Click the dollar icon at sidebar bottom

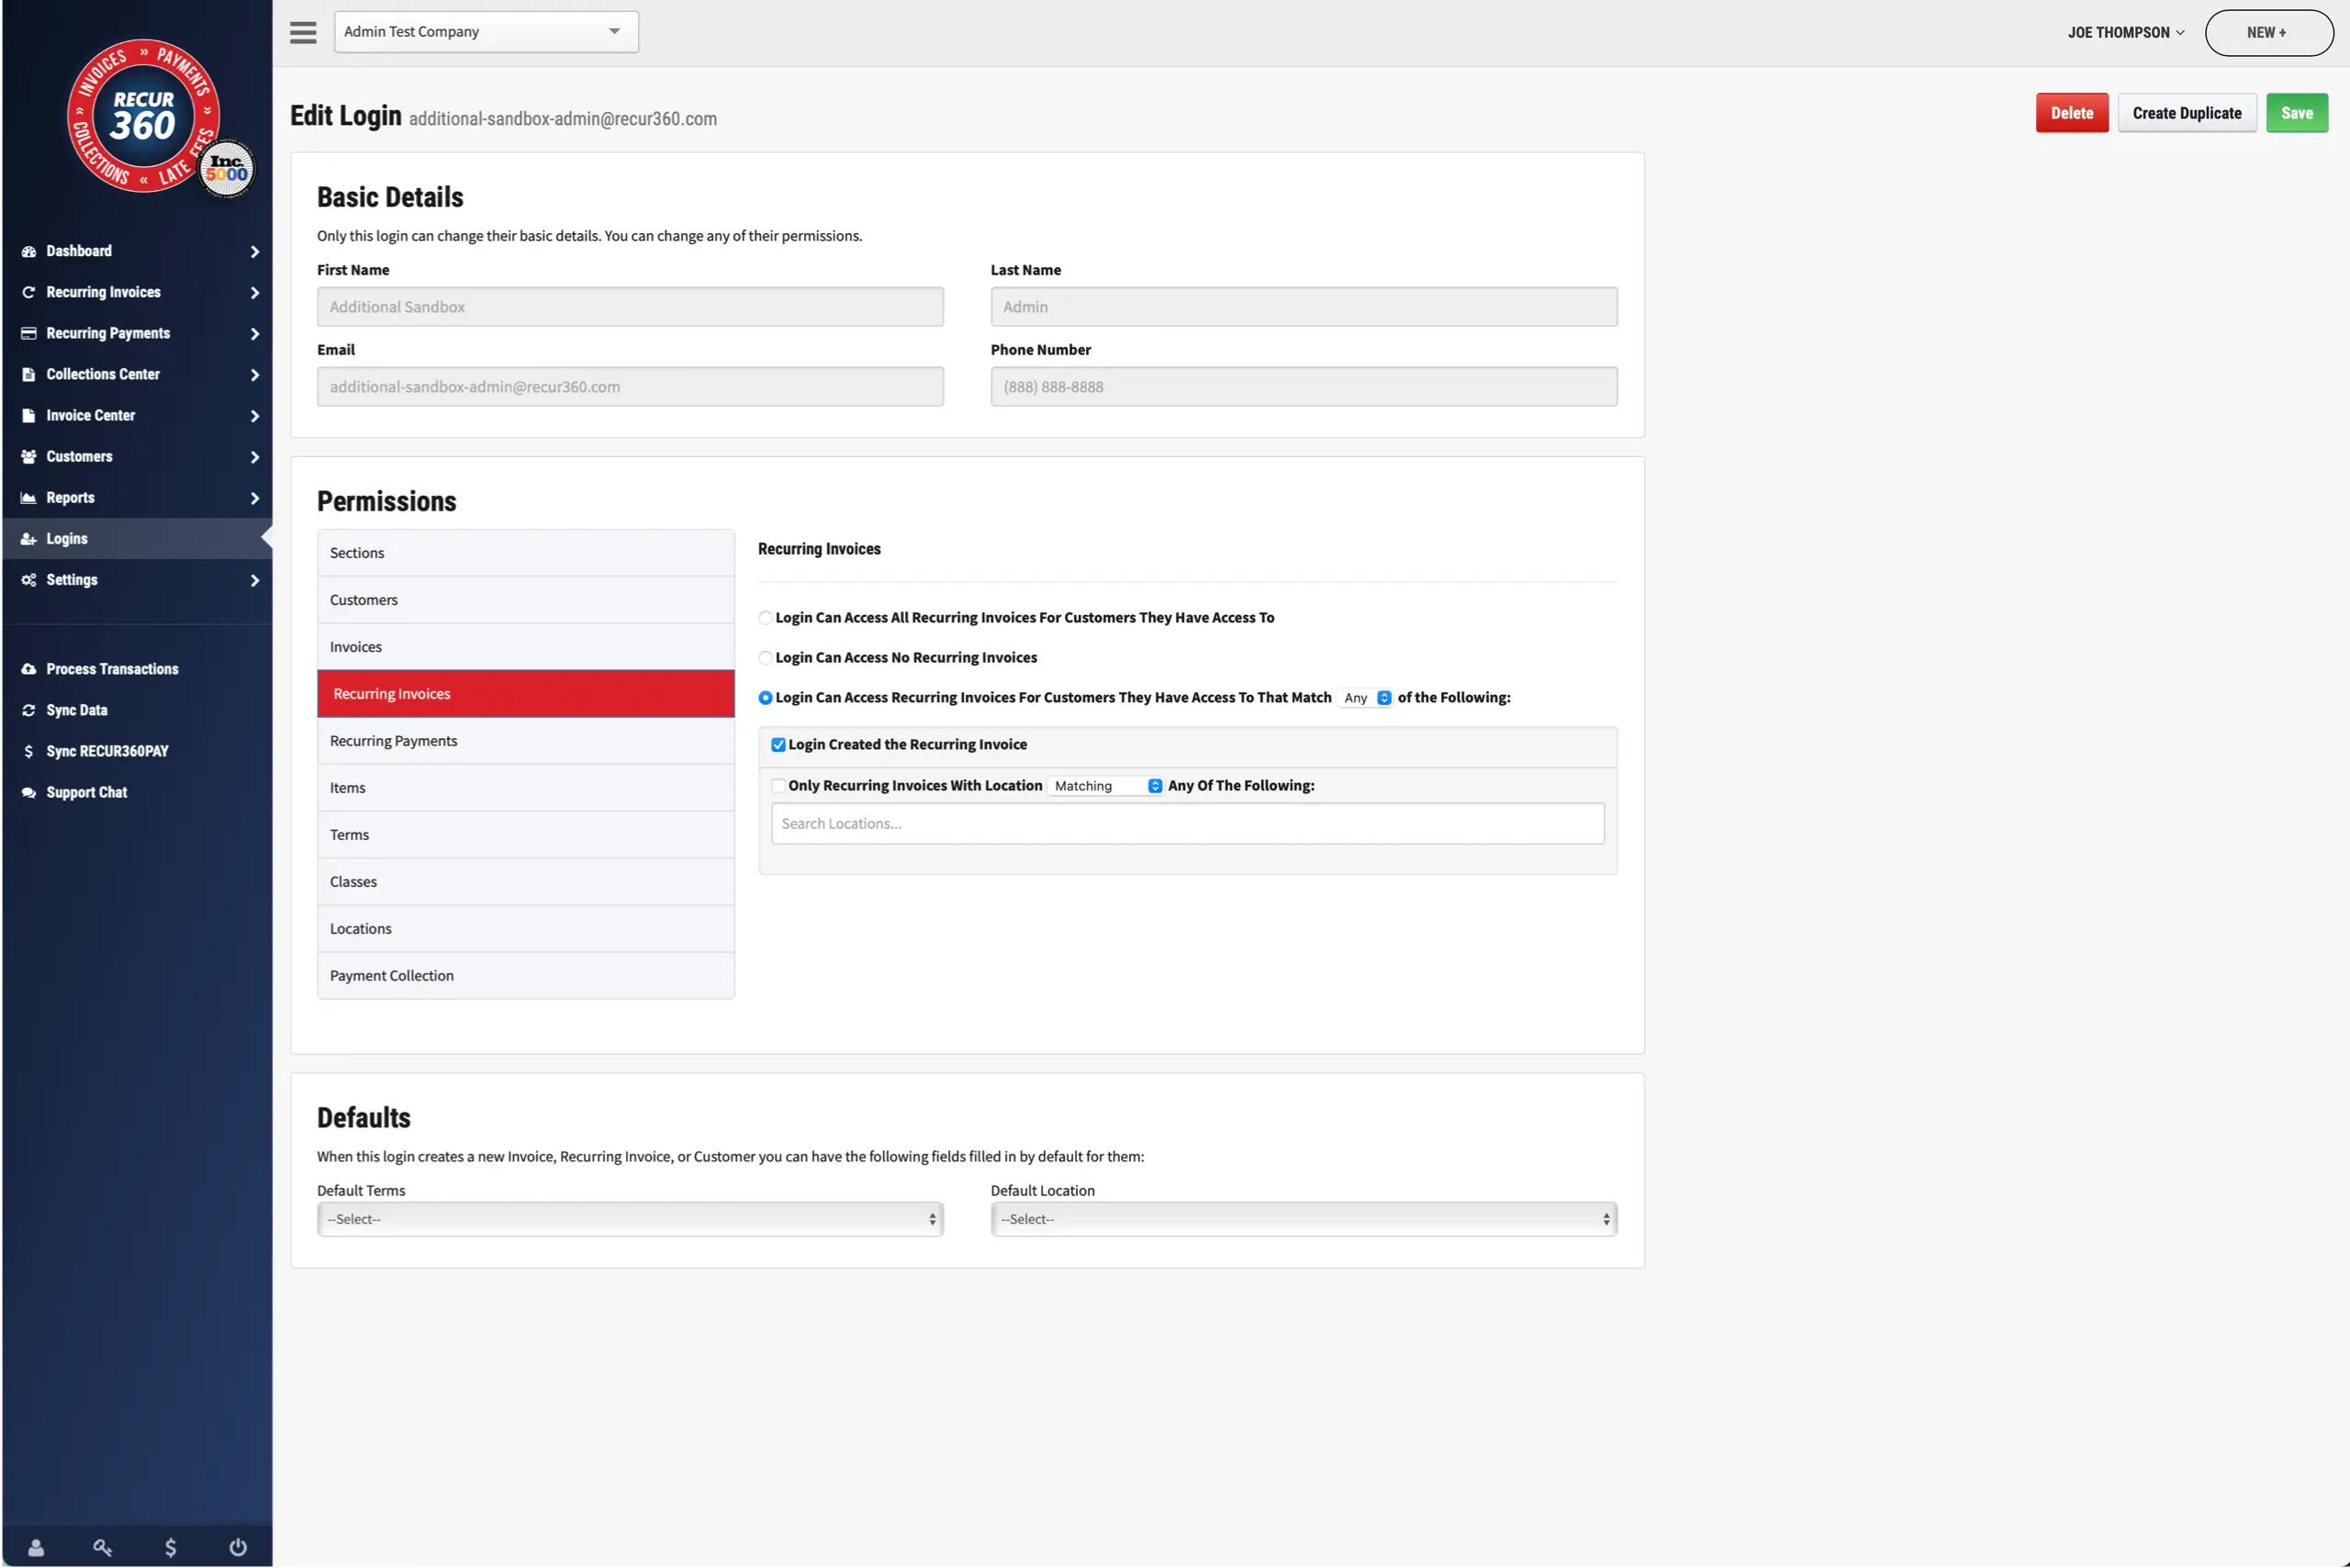click(170, 1547)
